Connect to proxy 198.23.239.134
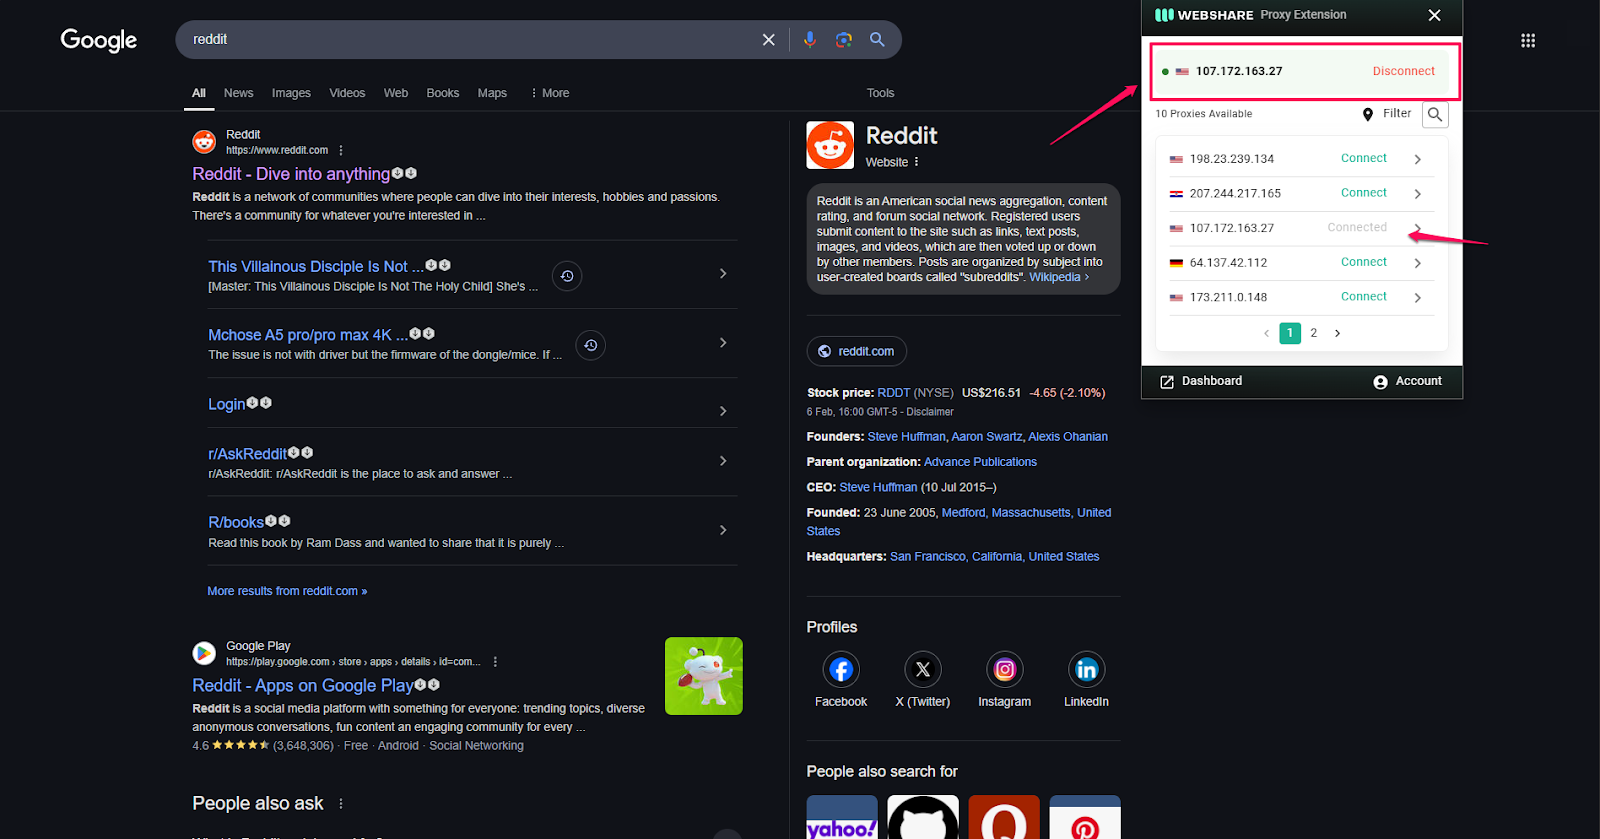 tap(1364, 158)
